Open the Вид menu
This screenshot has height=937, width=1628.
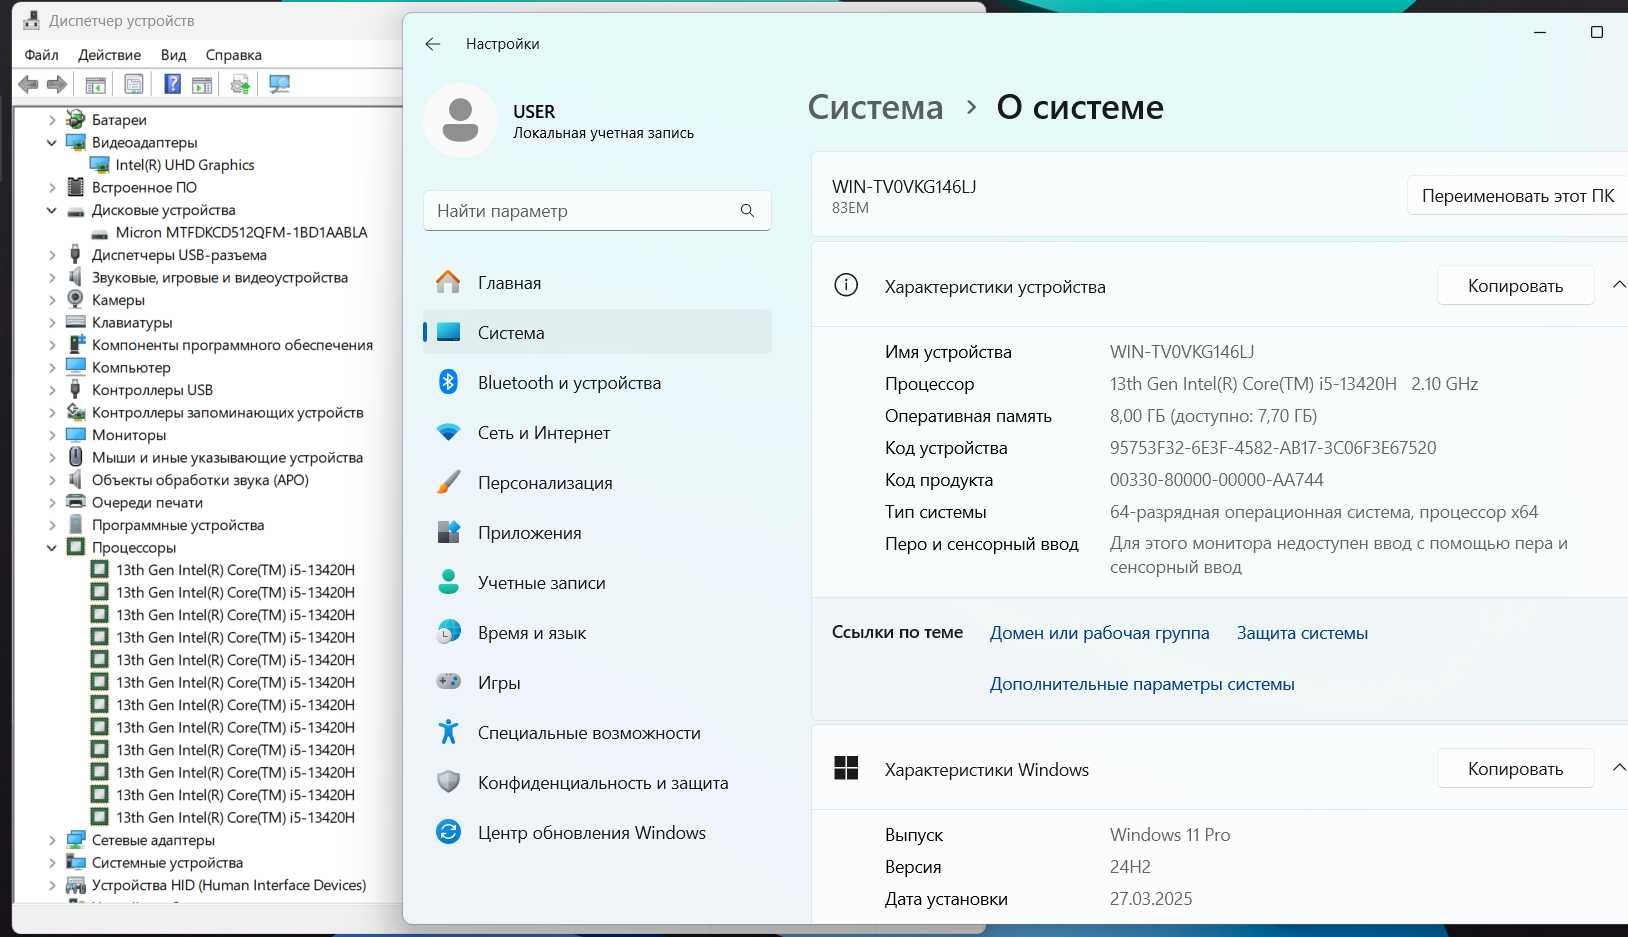coord(174,55)
